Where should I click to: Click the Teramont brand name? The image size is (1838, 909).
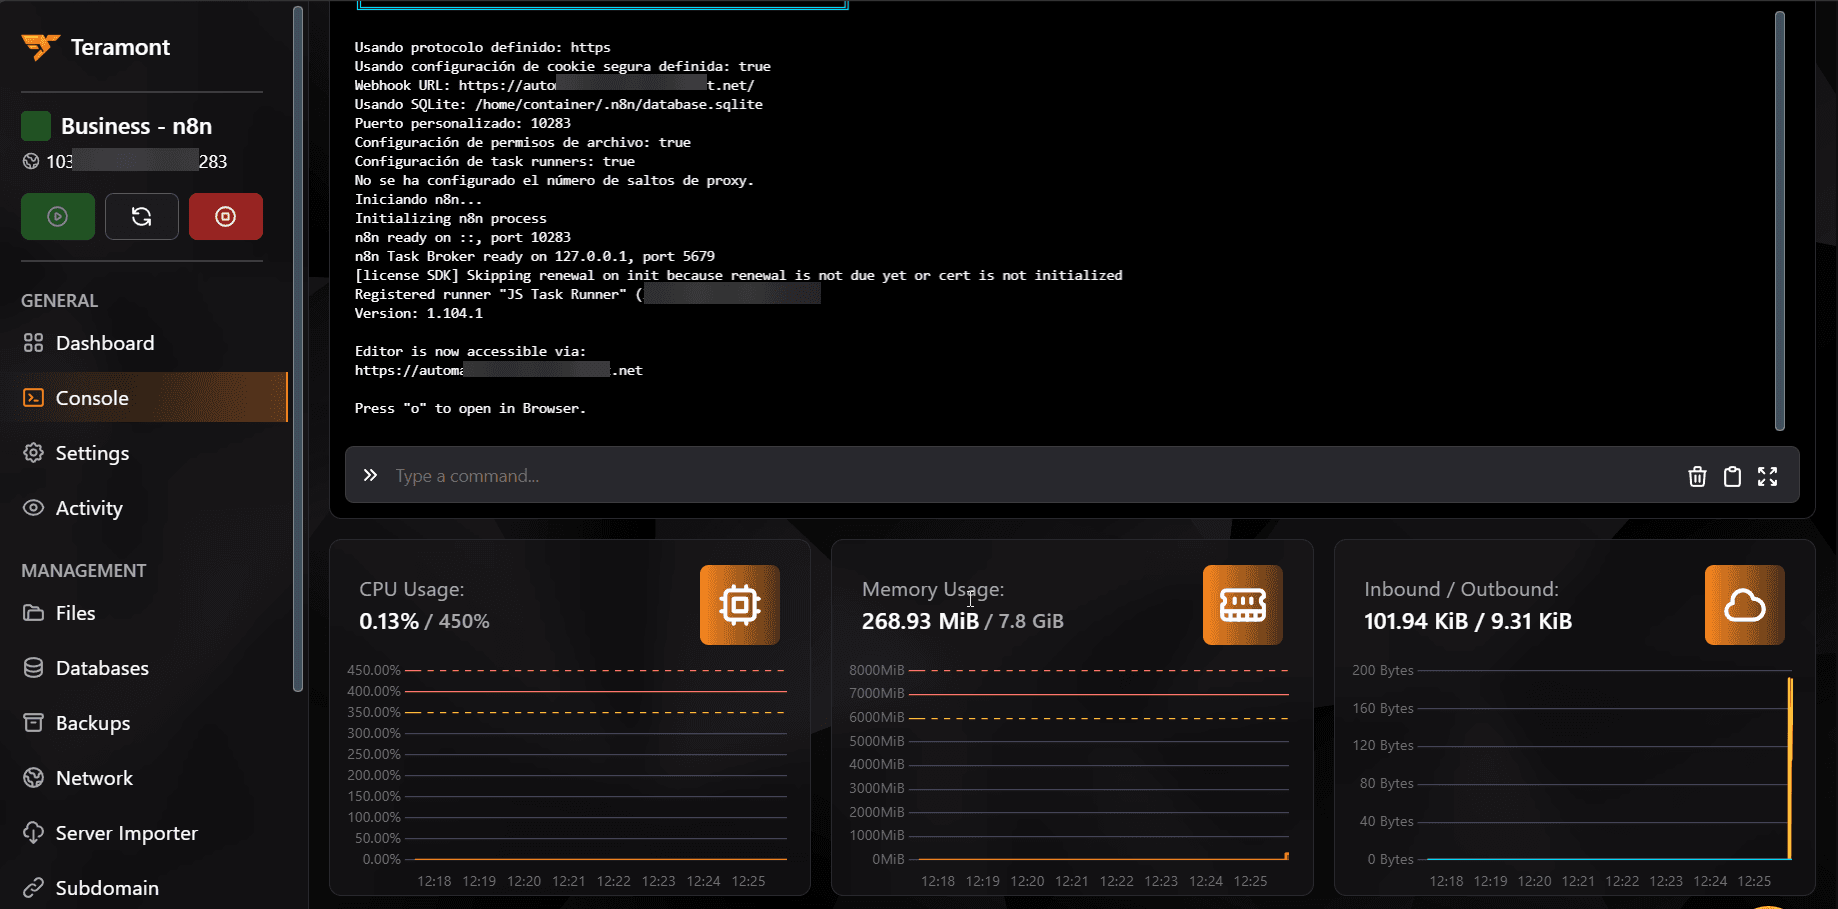point(120,47)
